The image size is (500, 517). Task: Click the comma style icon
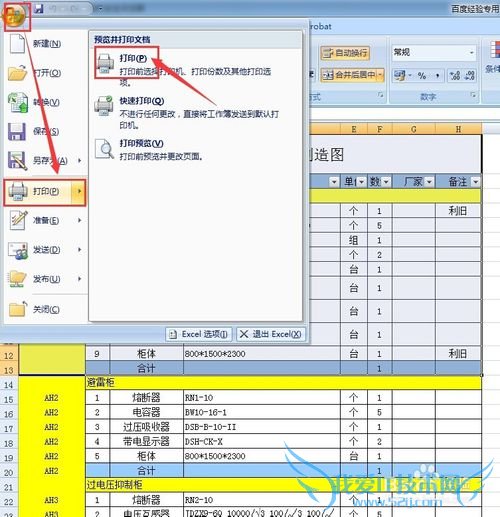click(437, 76)
